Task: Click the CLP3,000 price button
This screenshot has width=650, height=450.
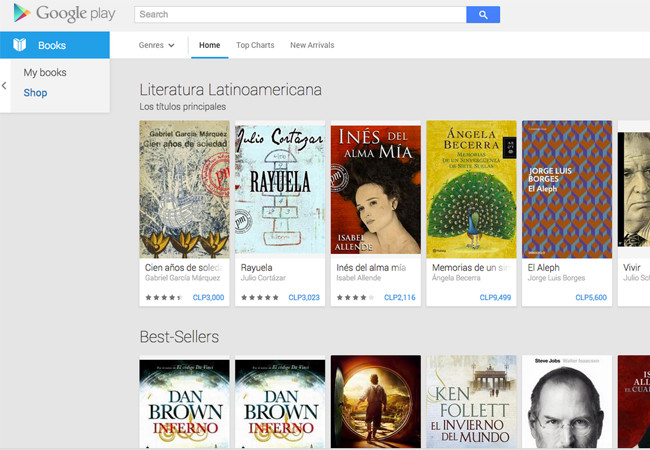Action: 209,298
